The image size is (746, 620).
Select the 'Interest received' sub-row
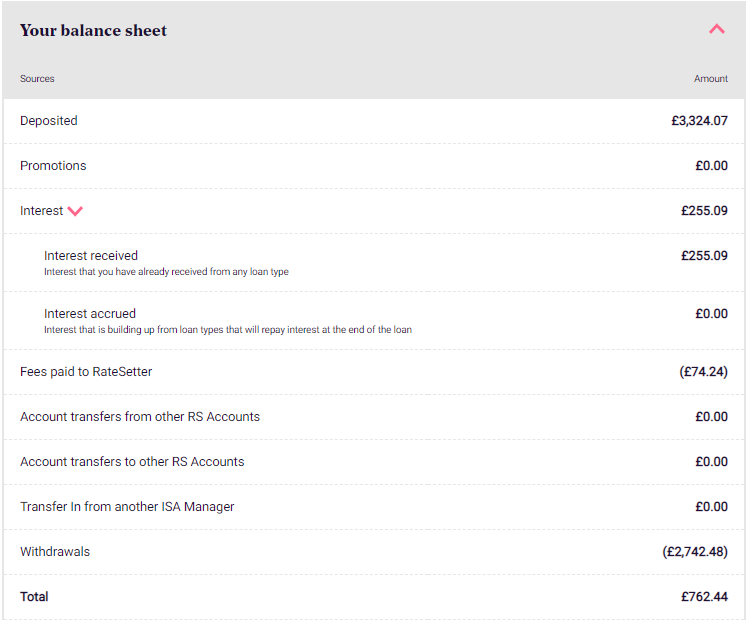pos(373,263)
